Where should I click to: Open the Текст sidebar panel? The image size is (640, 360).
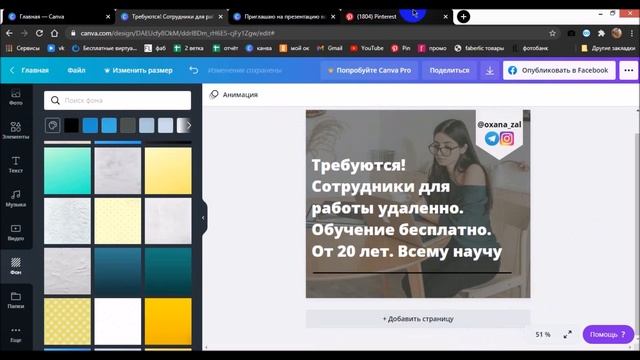coord(16,164)
